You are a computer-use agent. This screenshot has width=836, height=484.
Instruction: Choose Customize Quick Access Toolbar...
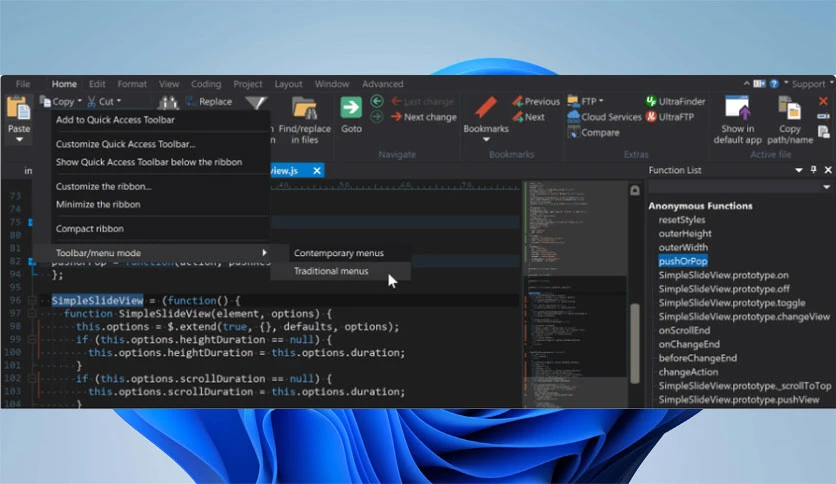point(160,144)
